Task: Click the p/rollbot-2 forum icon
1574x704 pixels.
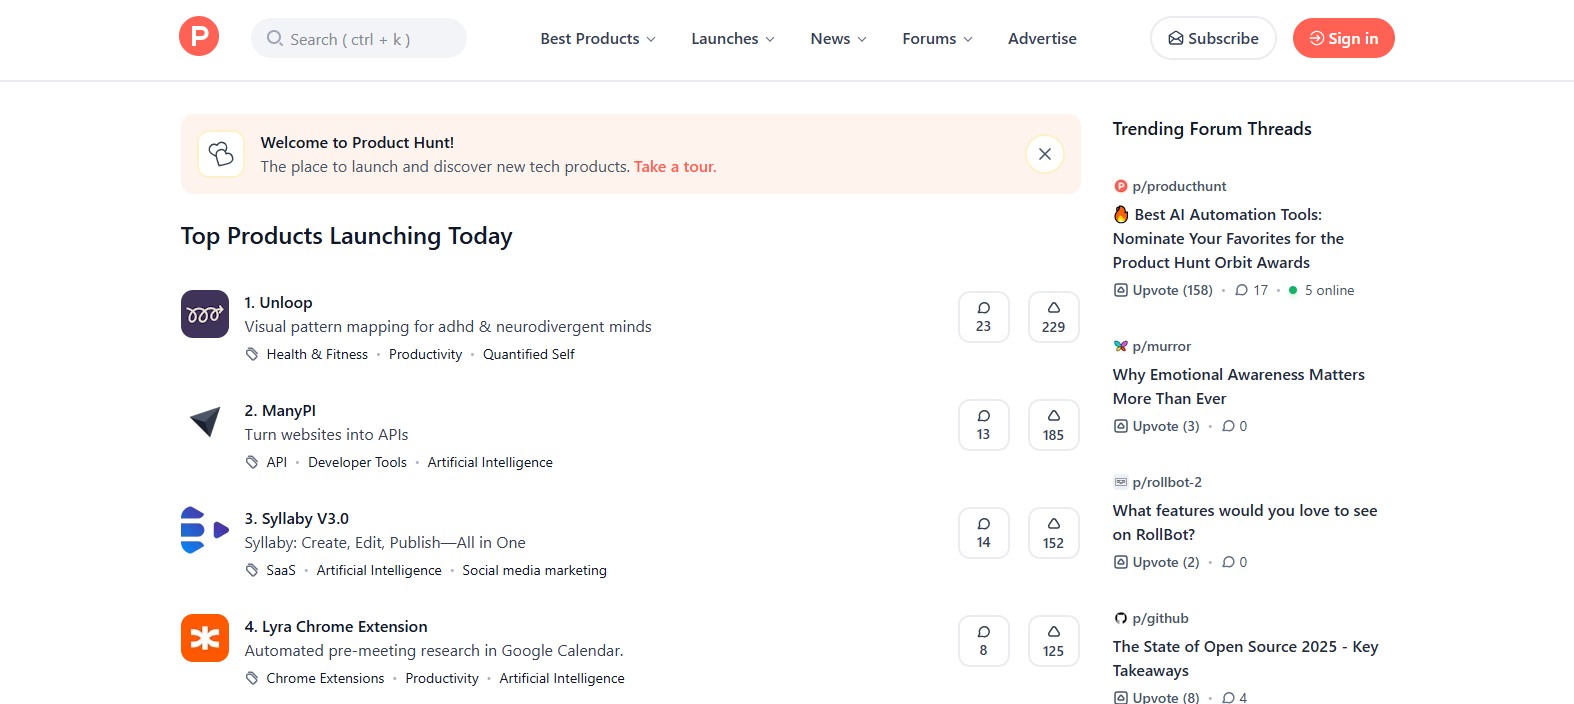Action: (1120, 482)
